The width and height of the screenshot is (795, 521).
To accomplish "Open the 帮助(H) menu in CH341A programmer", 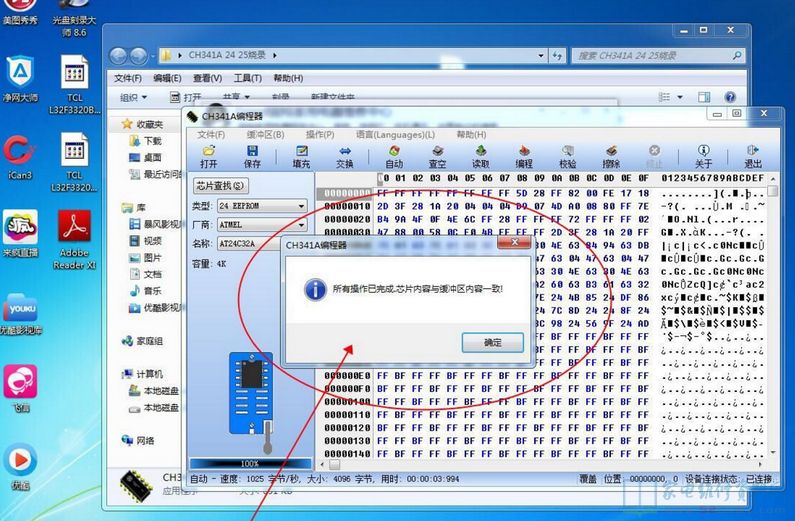I will click(x=472, y=135).
